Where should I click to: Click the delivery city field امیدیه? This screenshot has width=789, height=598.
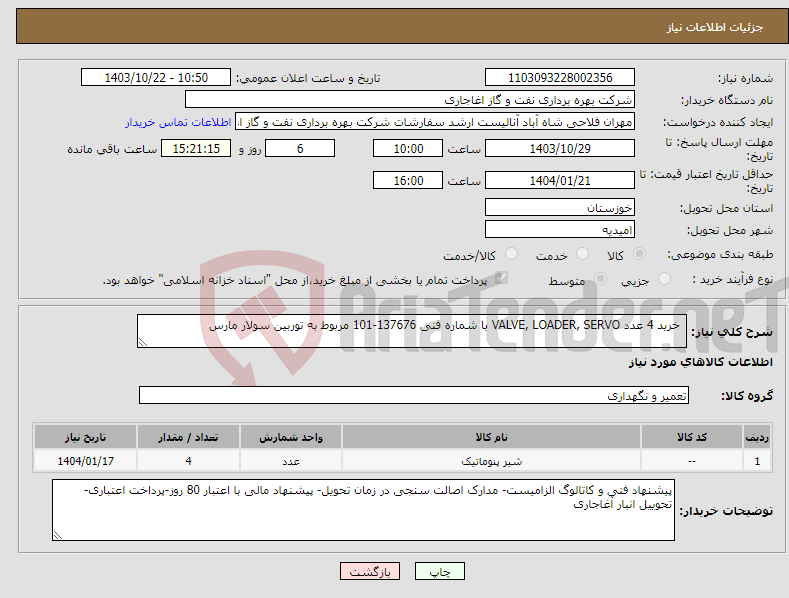pyautogui.click(x=560, y=230)
